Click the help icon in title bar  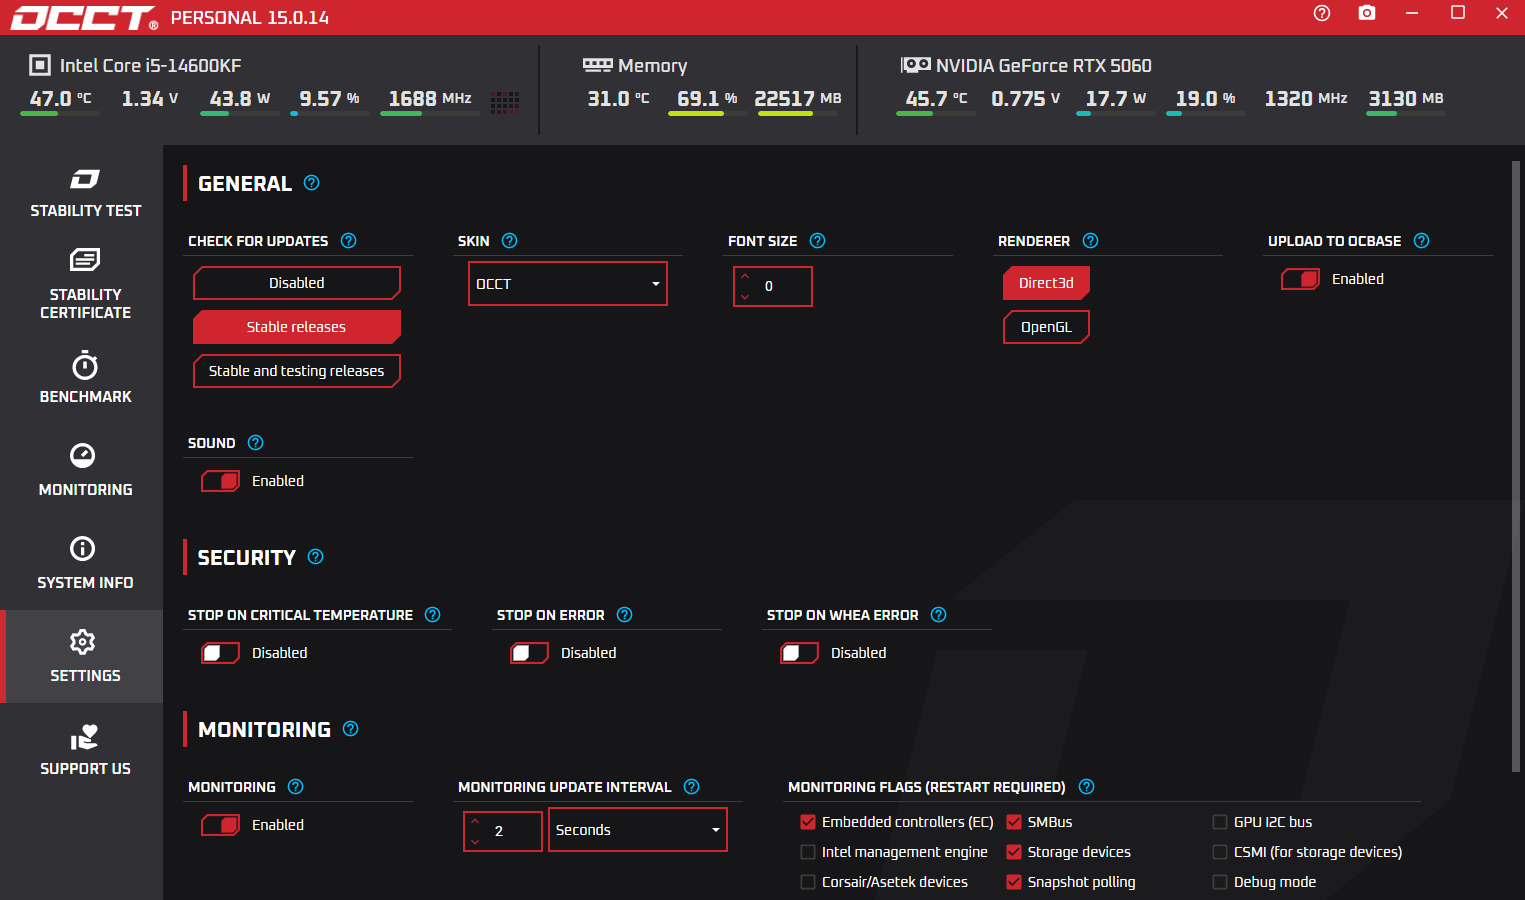1322,13
